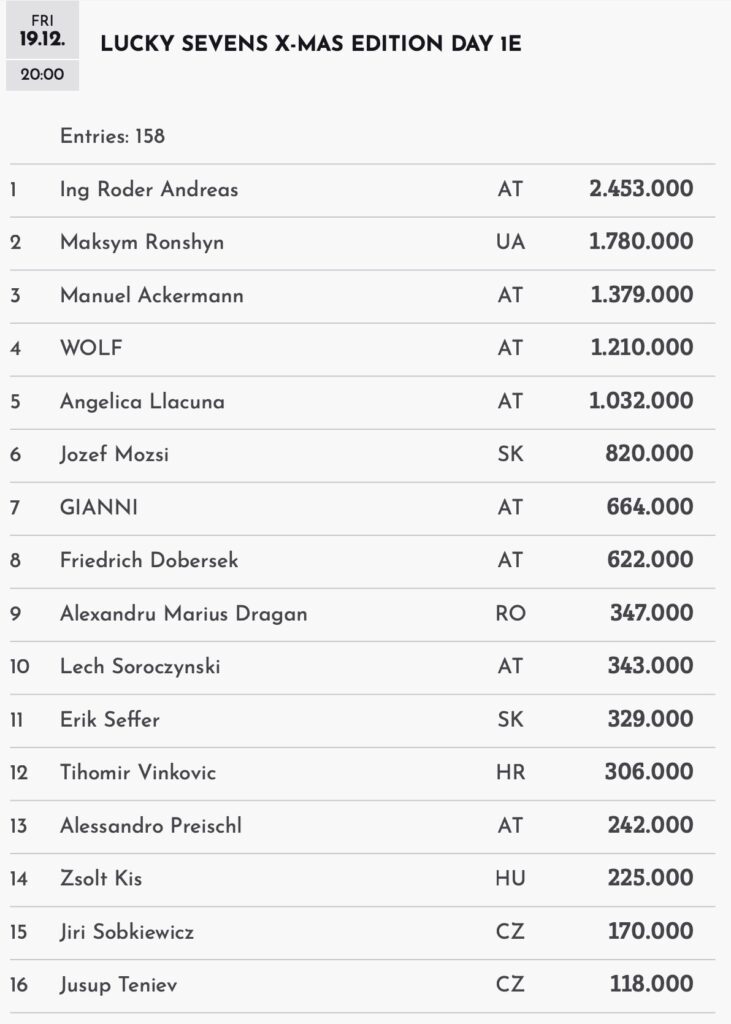The height and width of the screenshot is (1024, 731).
Task: Click Manuel Ackermann's name
Action: pos(152,295)
